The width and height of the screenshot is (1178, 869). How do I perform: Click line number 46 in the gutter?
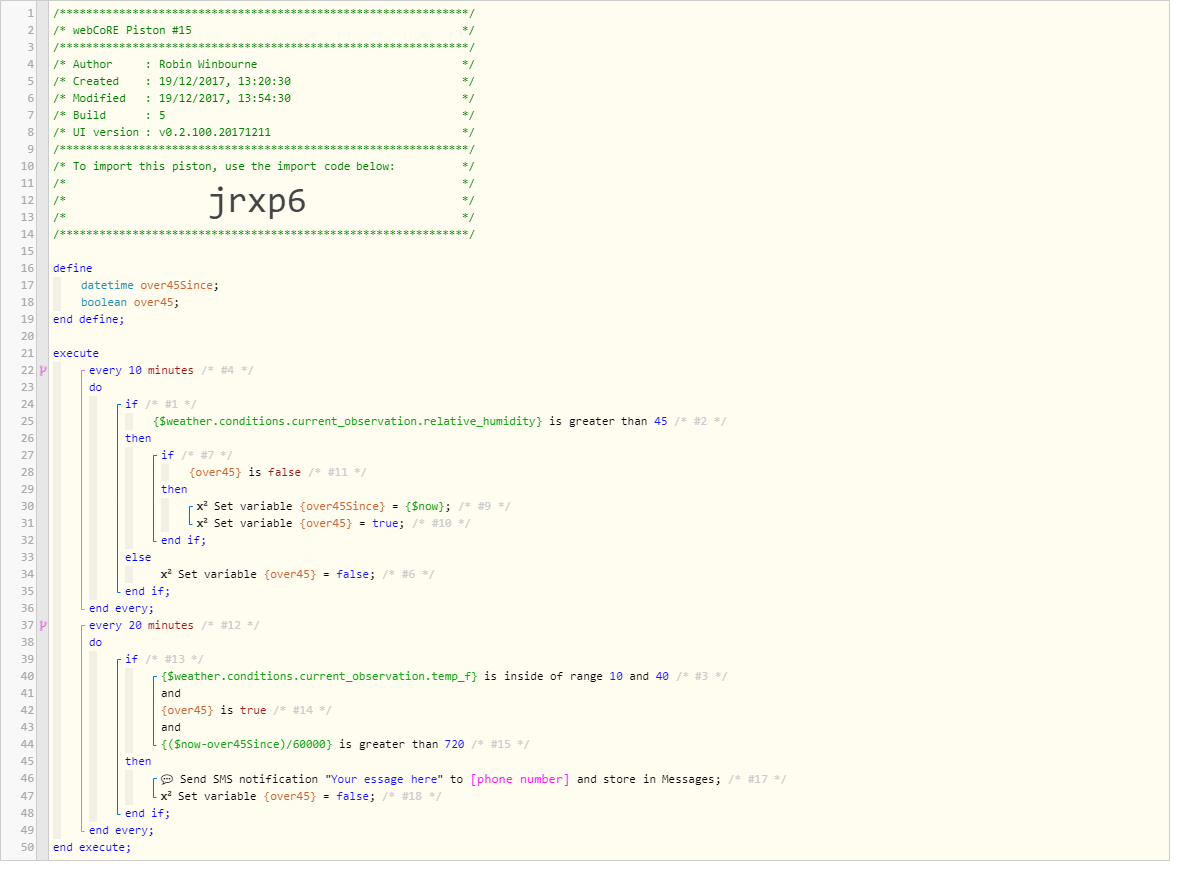27,779
